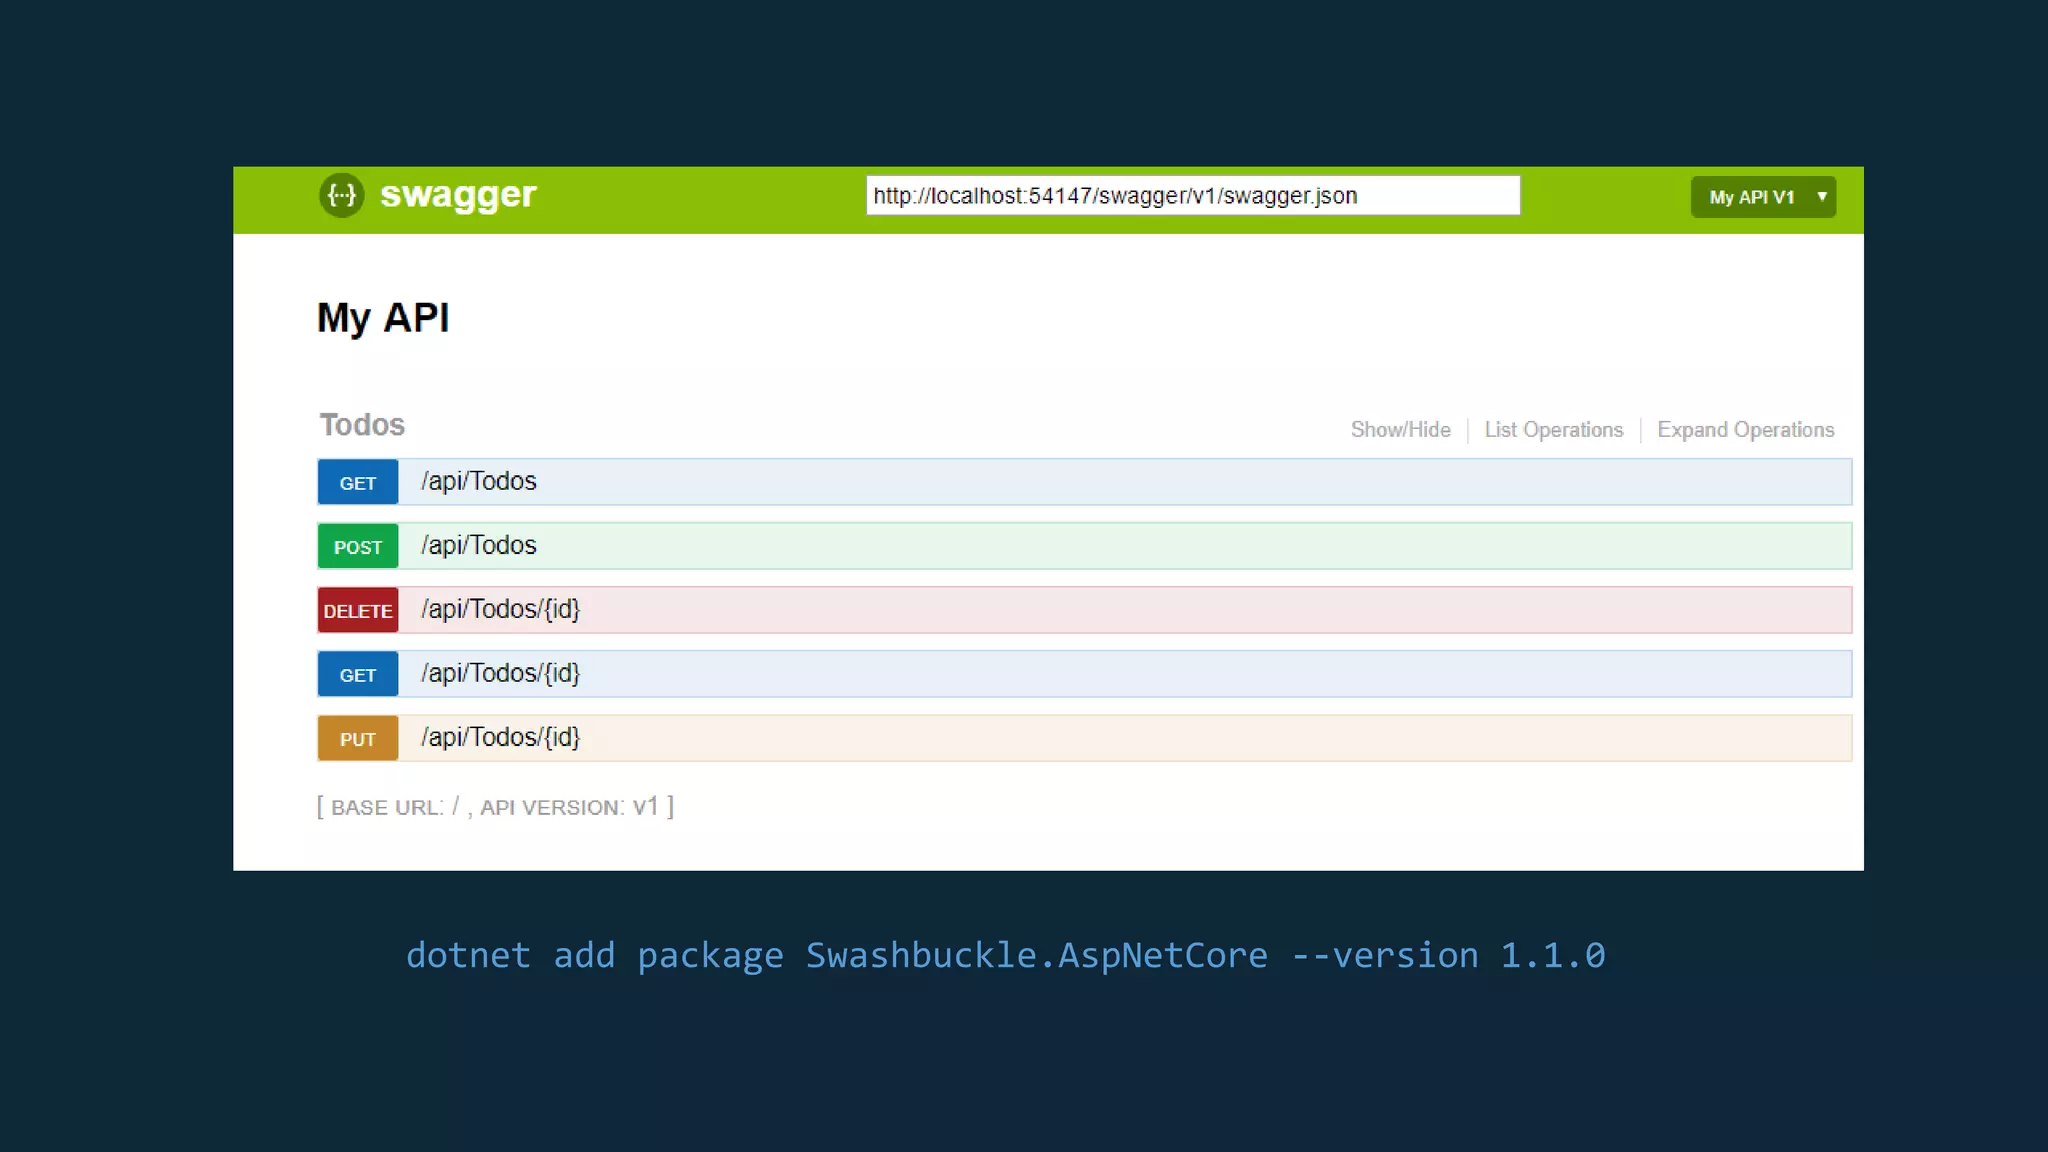
Task: Focus the swagger.json URL input field
Action: (1193, 195)
